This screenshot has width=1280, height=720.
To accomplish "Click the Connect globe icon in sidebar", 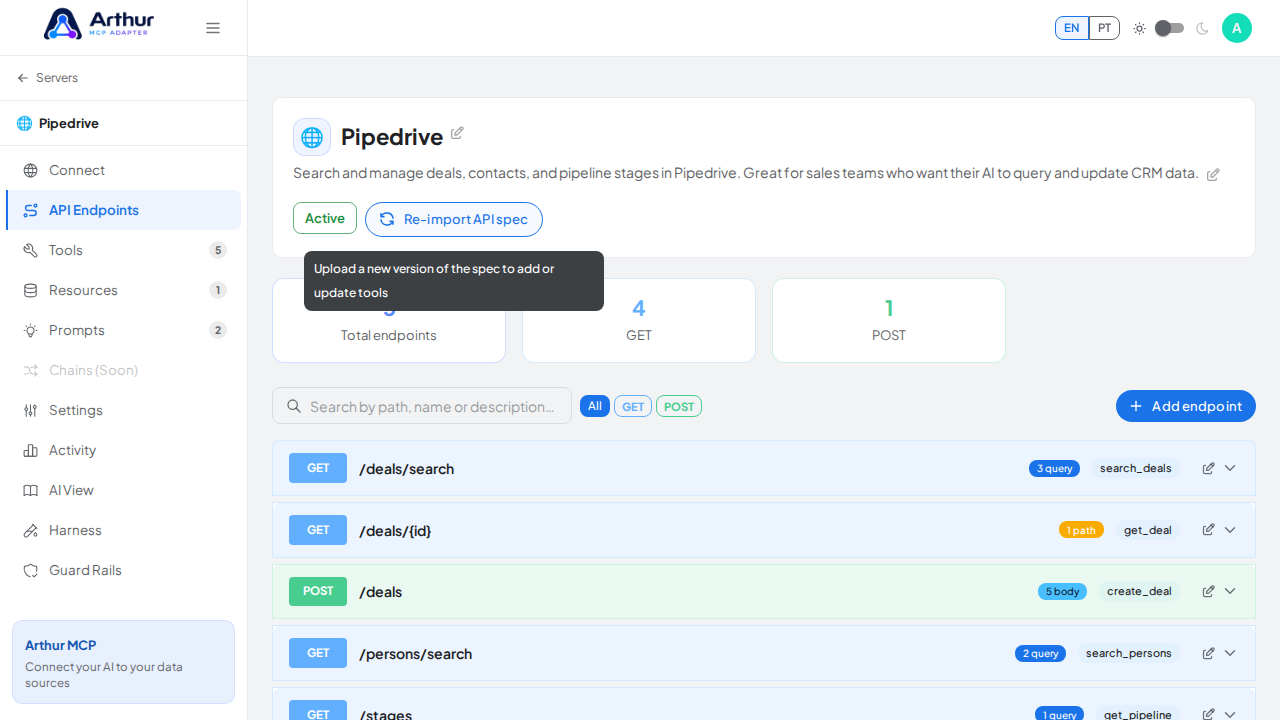I will click(31, 171).
